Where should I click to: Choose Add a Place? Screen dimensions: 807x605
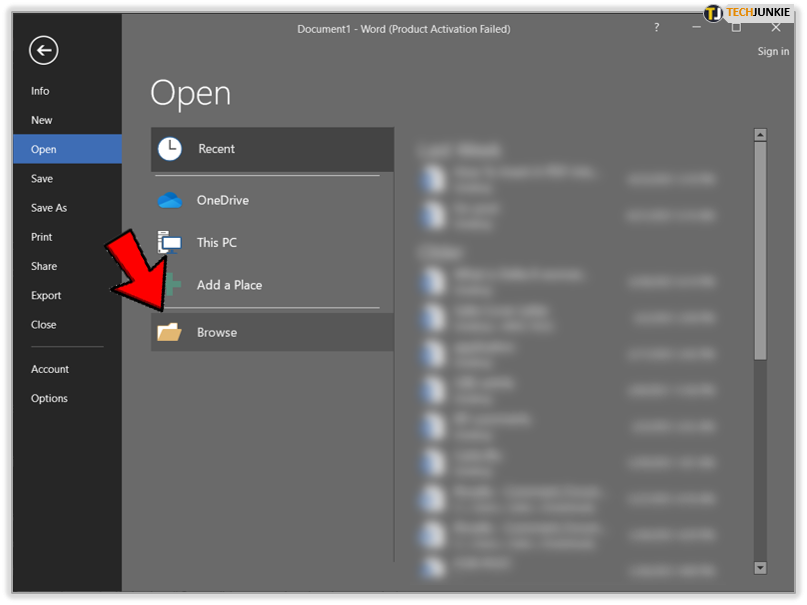(x=229, y=285)
